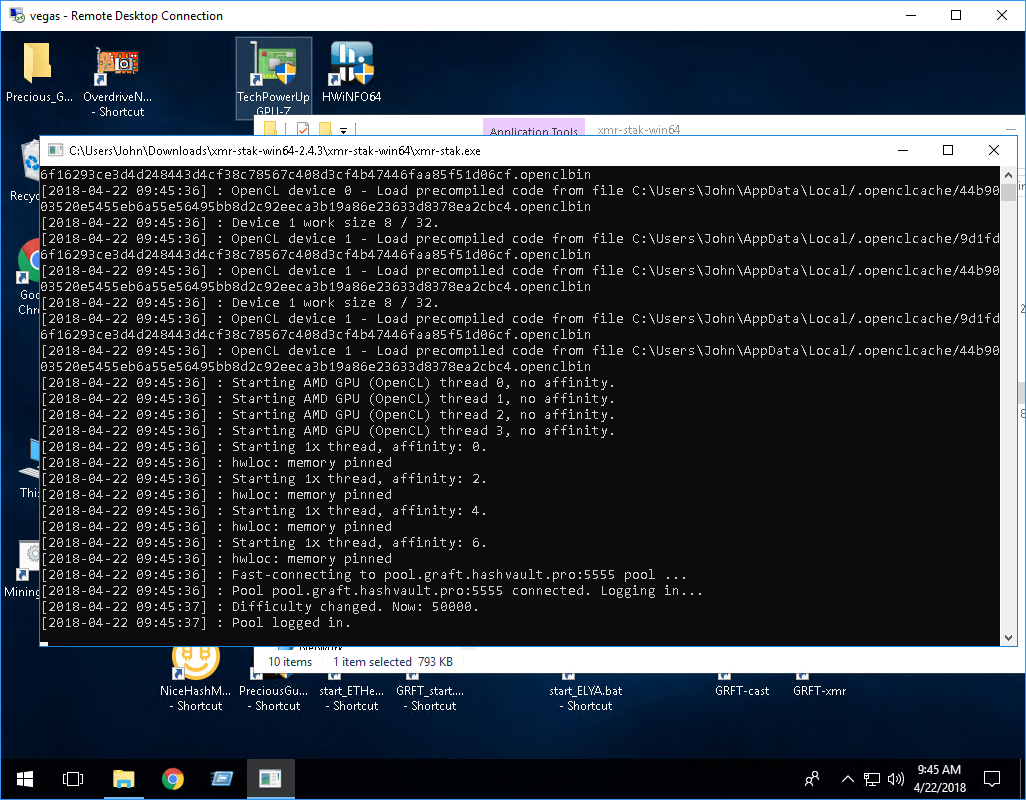This screenshot has width=1026, height=800.
Task: Click the xmr-stak-win64 title bar label
Action: 640,129
